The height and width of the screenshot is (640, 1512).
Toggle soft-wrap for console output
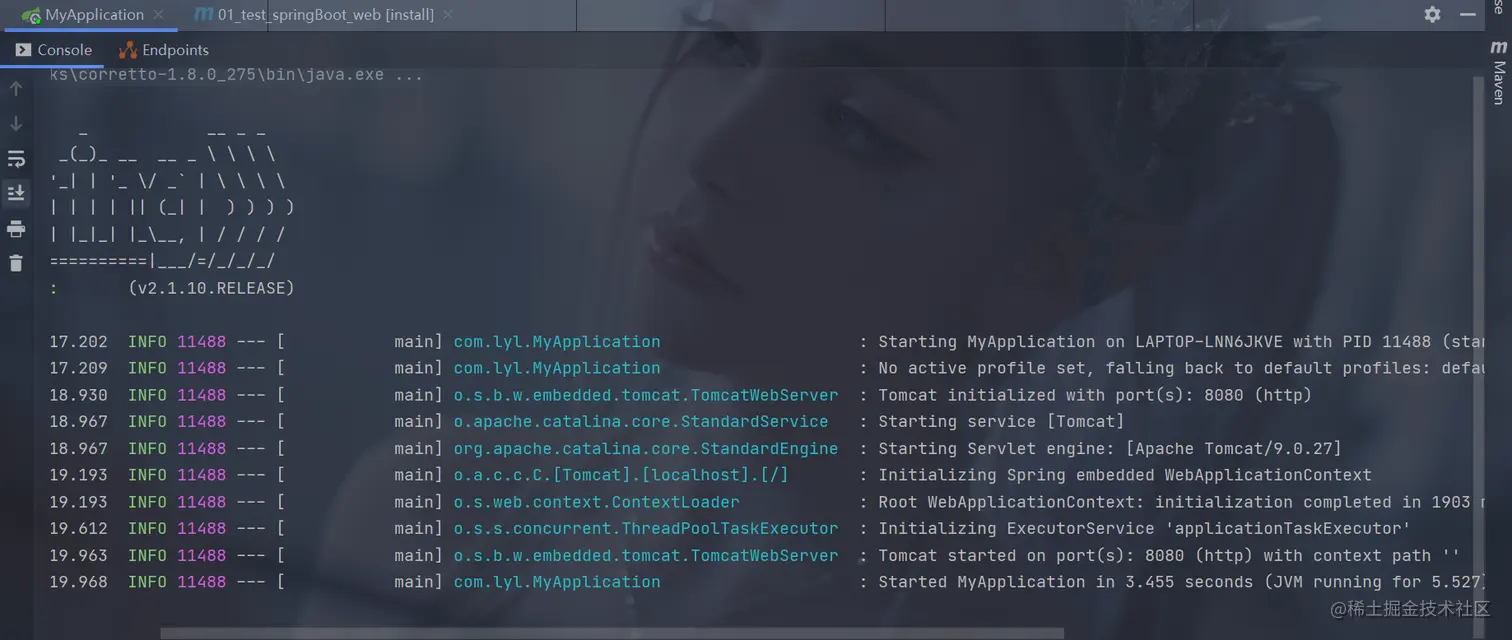click(16, 159)
